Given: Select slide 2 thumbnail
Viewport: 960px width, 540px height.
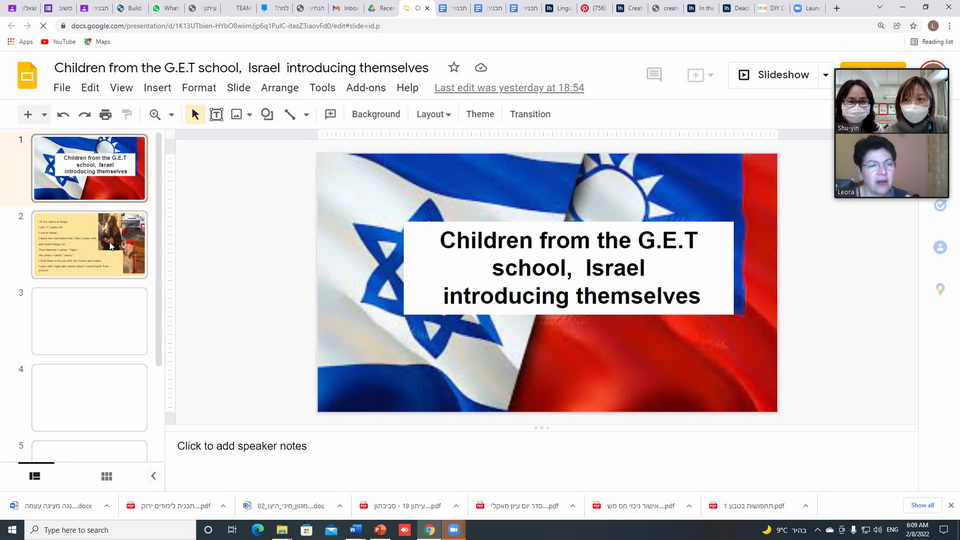Looking at the screenshot, I should tap(89, 244).
